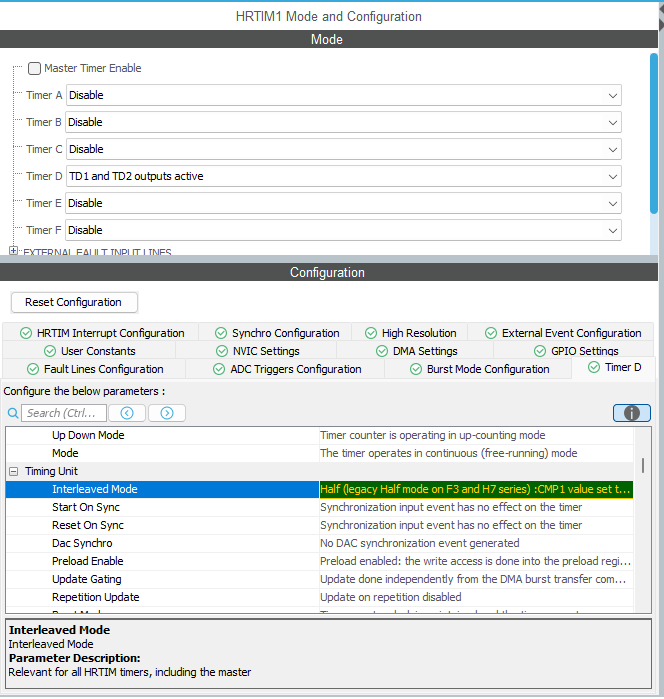Open the DMA Settings tab
This screenshot has height=699, width=664.
(417, 351)
